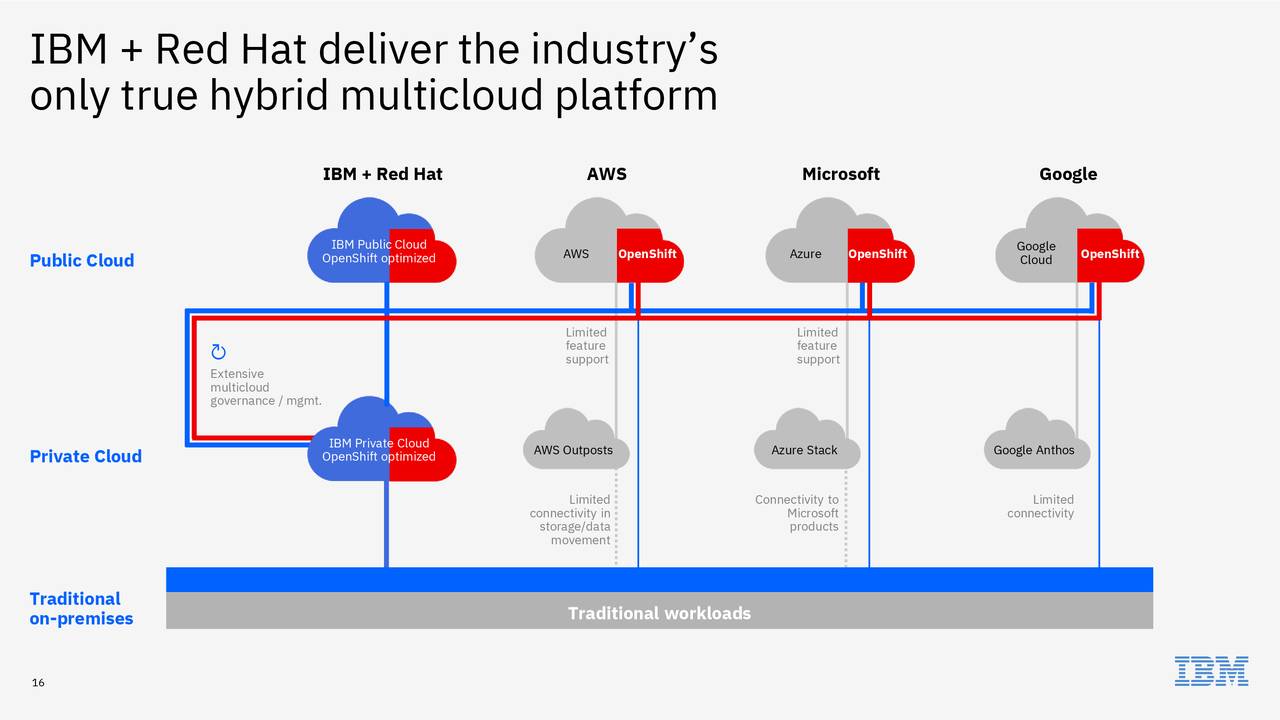Click the gray Azure cloud icon

[806, 241]
